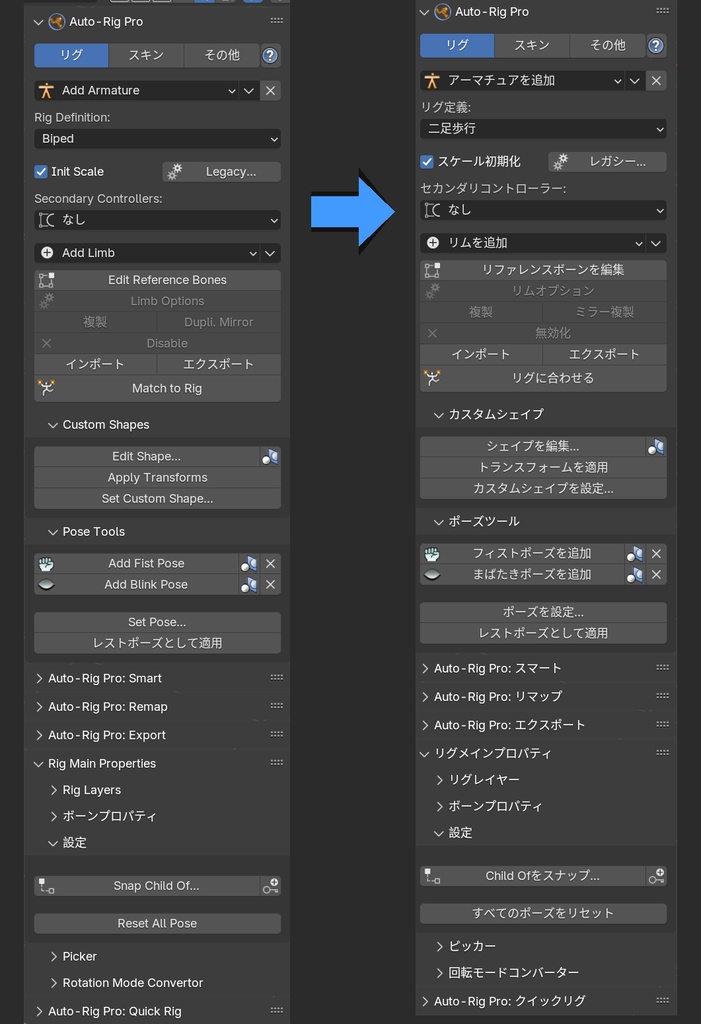Open Secondary Controllers なし dropdown in English panel
This screenshot has width=701, height=1024.
(x=157, y=220)
